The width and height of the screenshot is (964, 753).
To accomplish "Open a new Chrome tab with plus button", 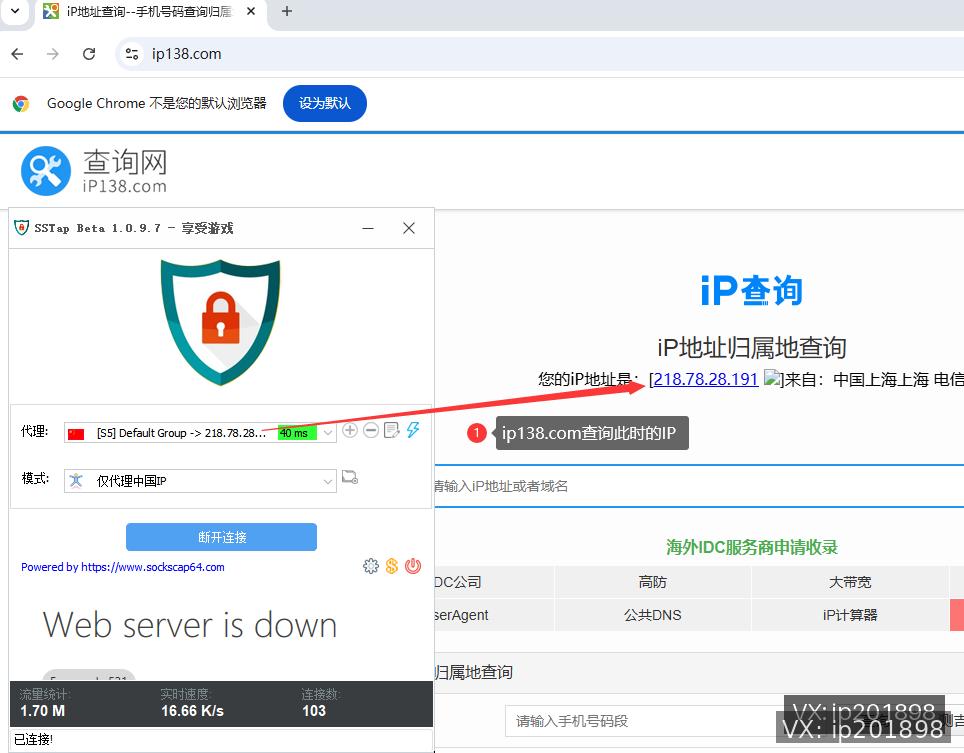I will pos(286,11).
